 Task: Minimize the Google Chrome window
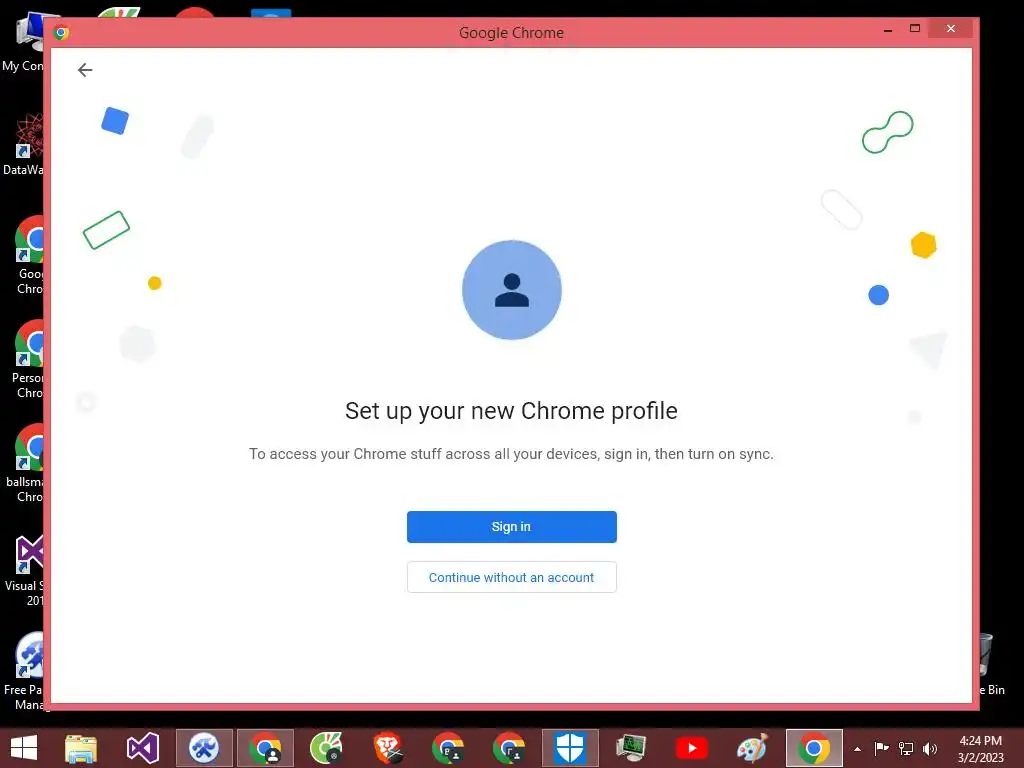pos(888,29)
